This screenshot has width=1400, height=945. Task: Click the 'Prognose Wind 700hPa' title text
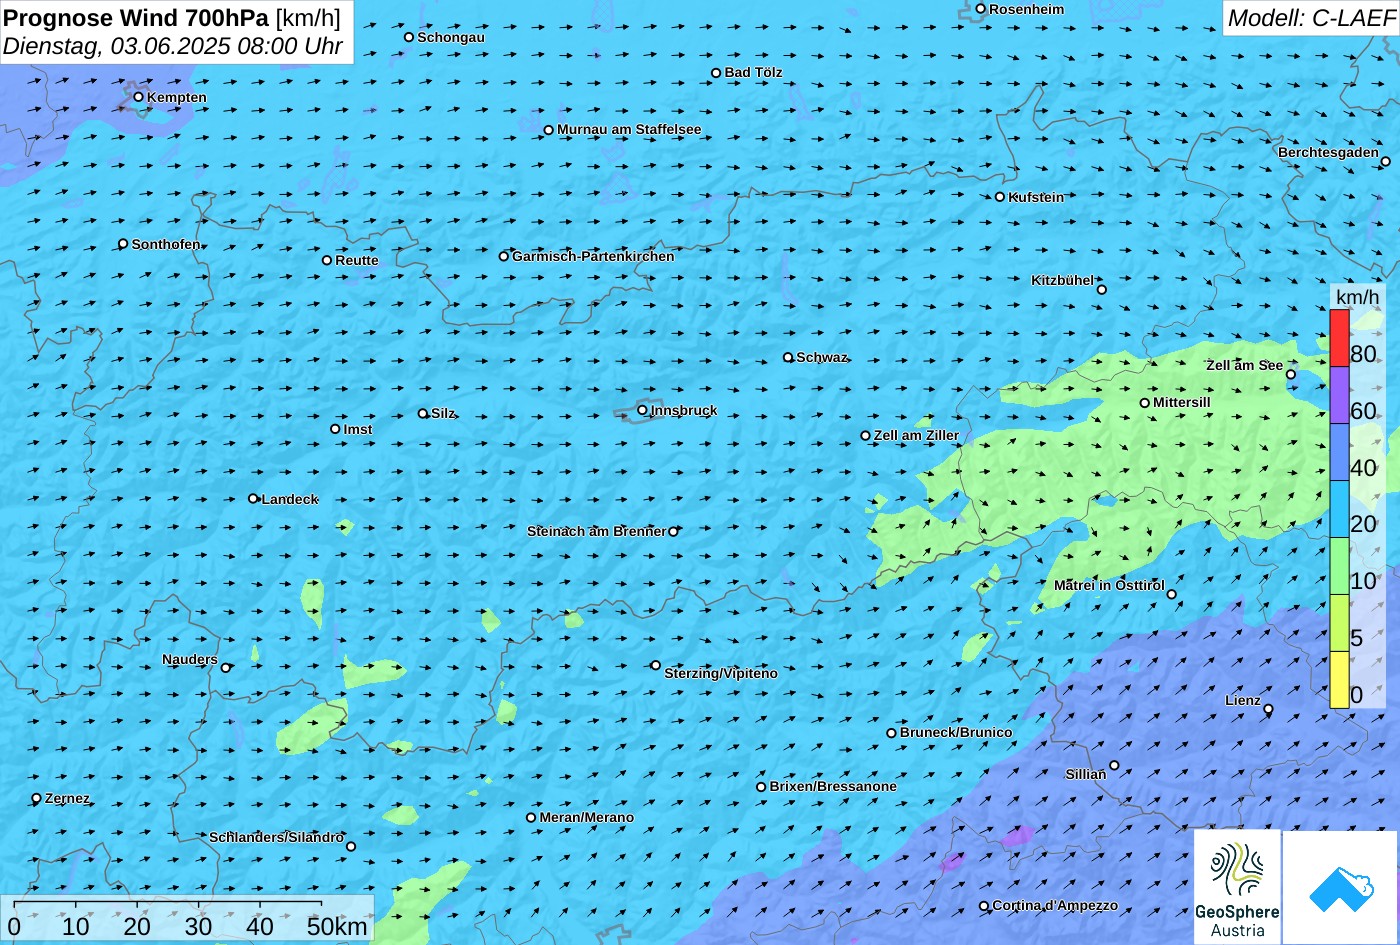(136, 17)
